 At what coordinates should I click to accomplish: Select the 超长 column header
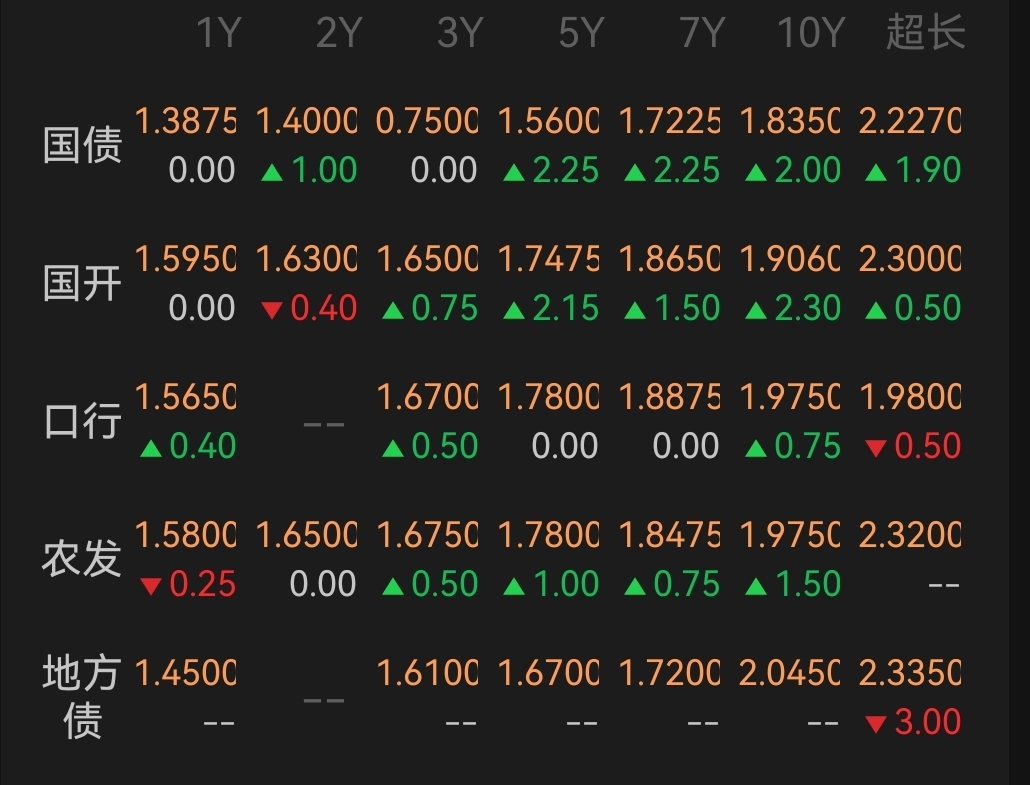tap(925, 34)
